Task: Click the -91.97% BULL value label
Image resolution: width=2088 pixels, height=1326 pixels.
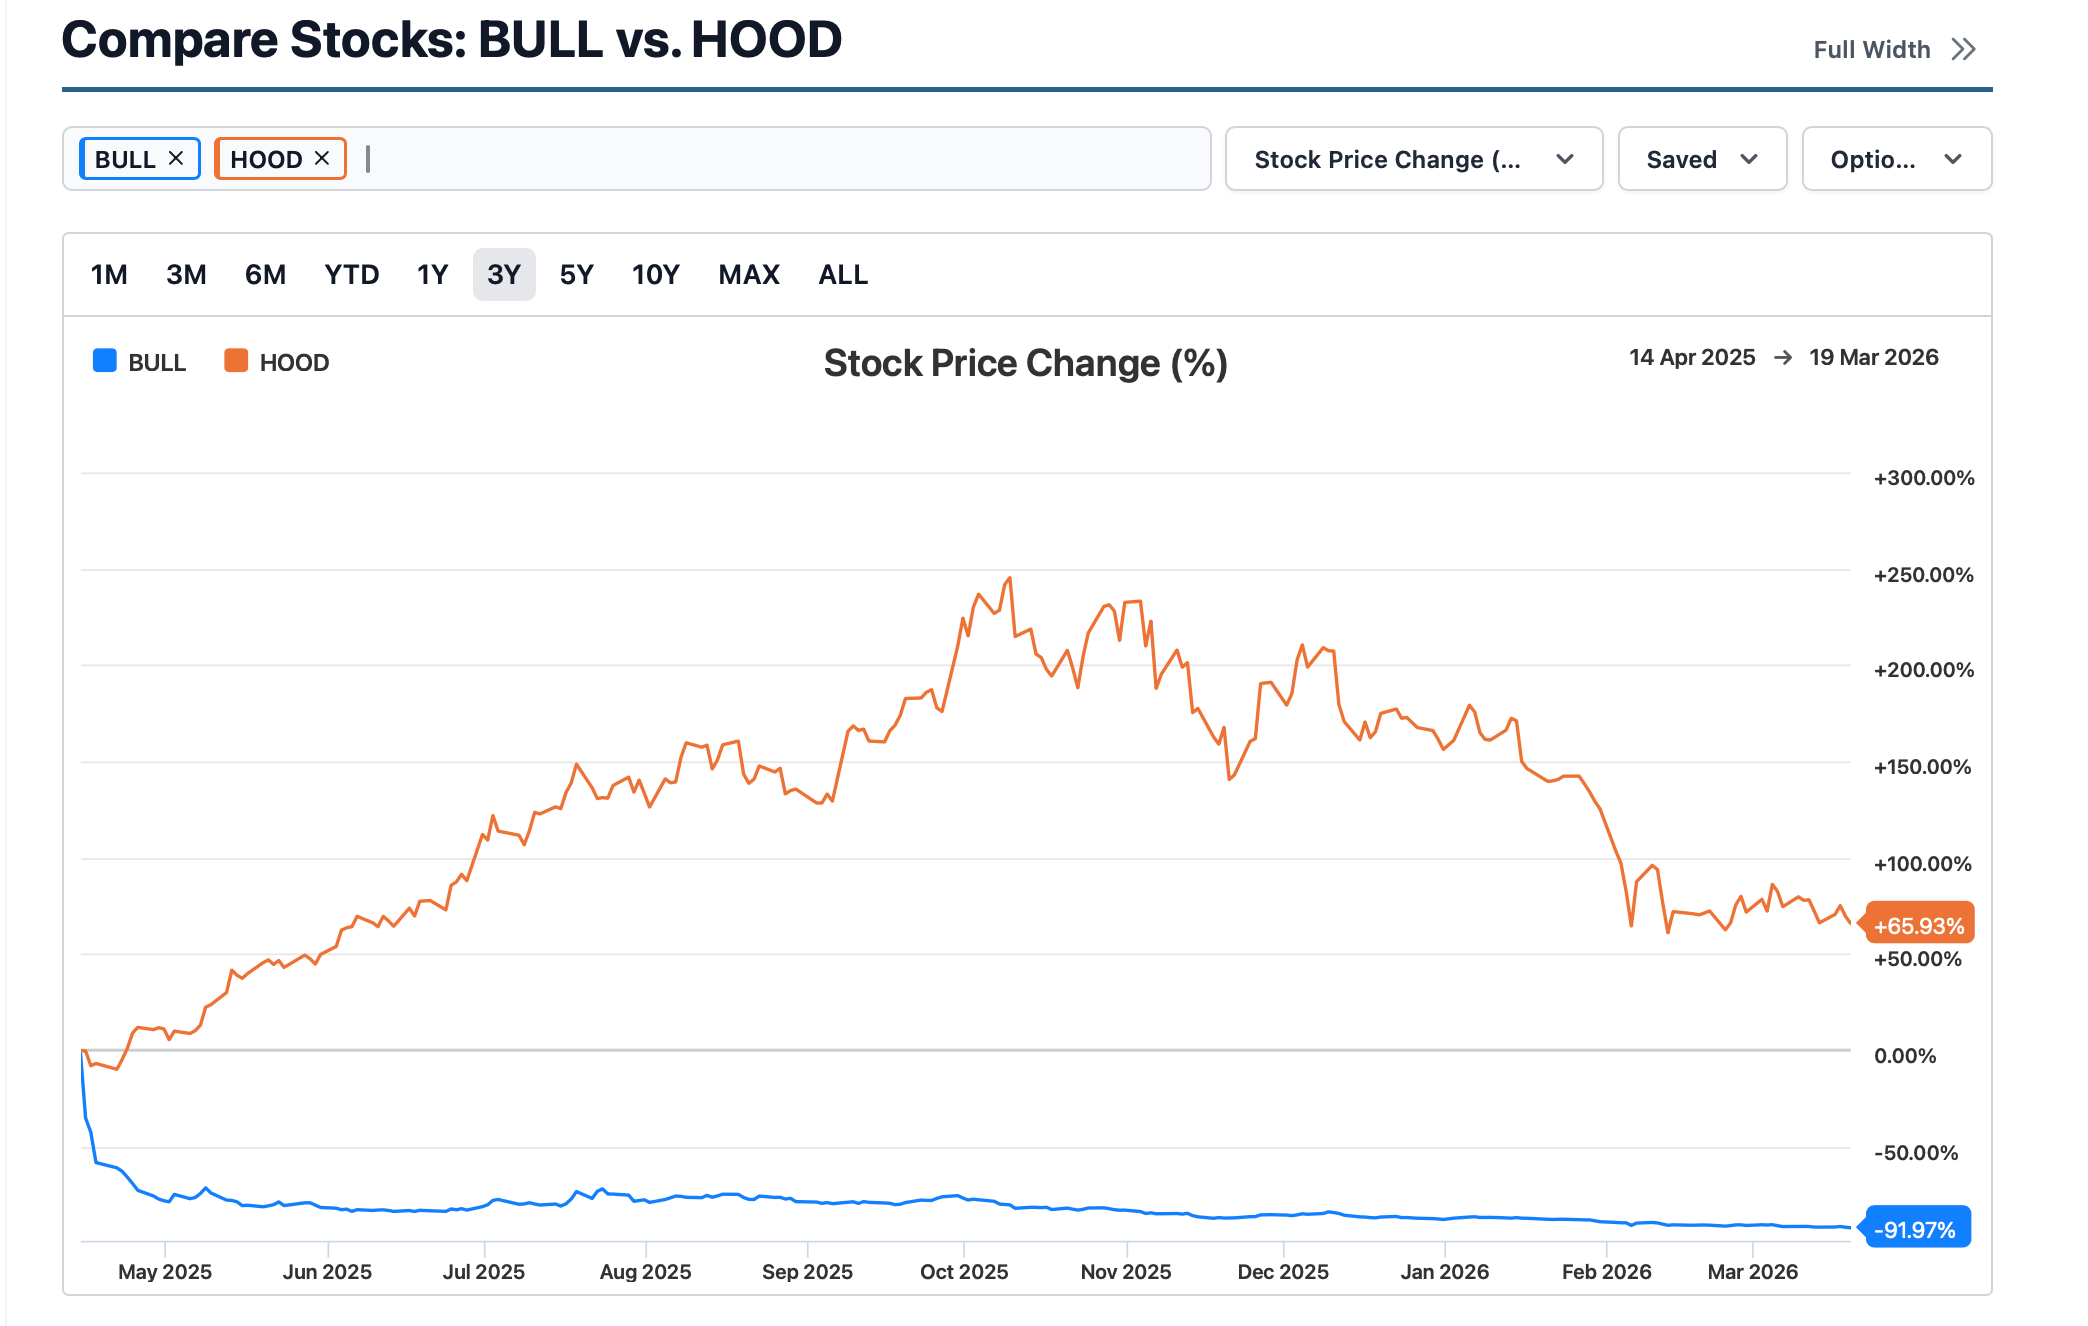Action: [1916, 1229]
